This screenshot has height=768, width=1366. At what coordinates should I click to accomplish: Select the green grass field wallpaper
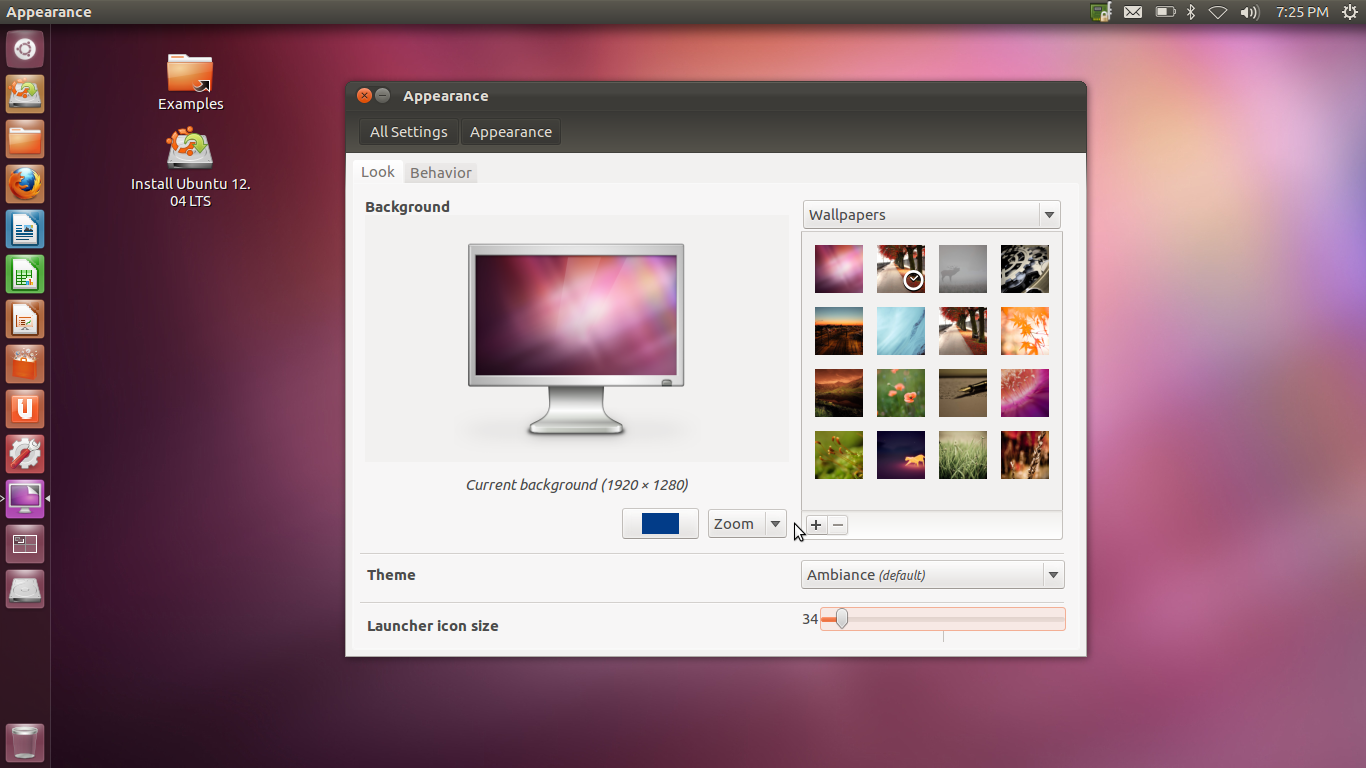[x=963, y=455]
